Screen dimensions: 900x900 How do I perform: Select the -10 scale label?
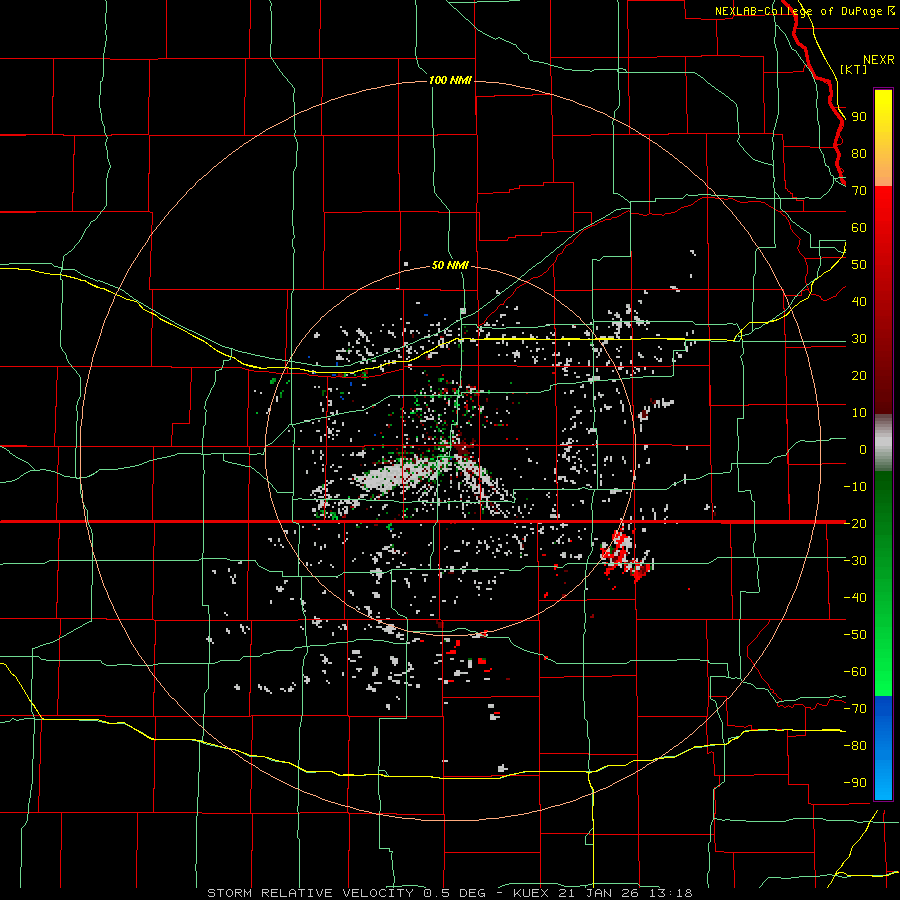[x=855, y=487]
